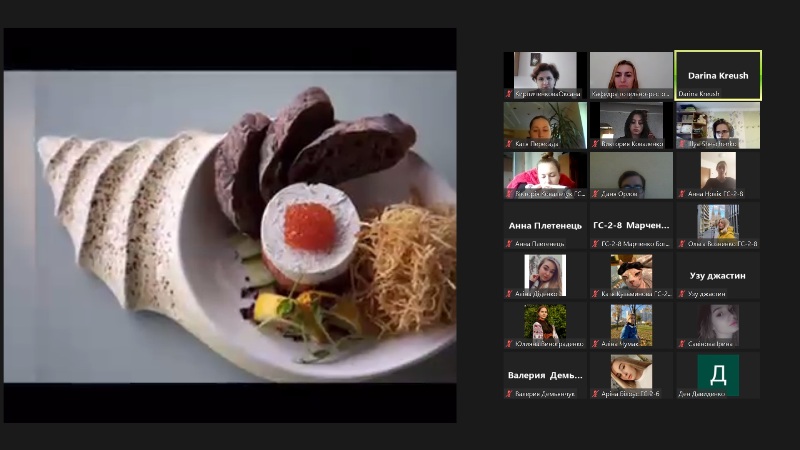This screenshot has height=450, width=800.
Task: Click muted mic icon on Узу джастин tile
Action: click(x=682, y=294)
